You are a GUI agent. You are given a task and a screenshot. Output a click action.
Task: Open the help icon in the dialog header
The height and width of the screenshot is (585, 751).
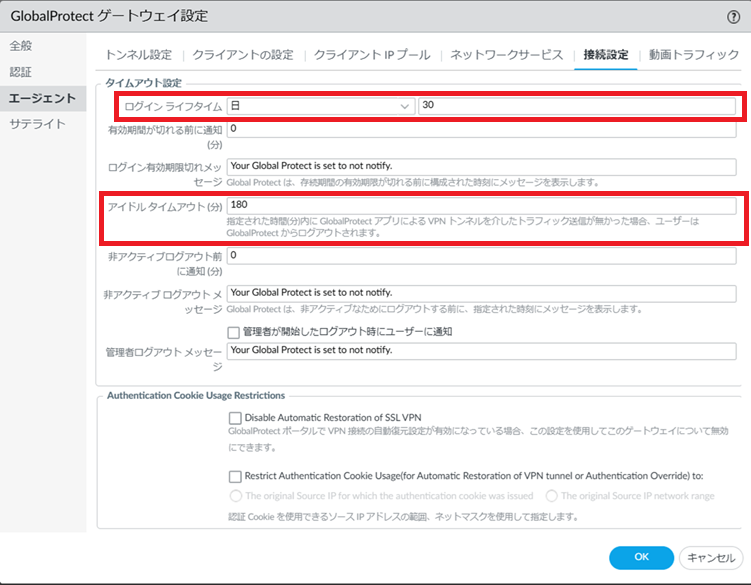[733, 17]
